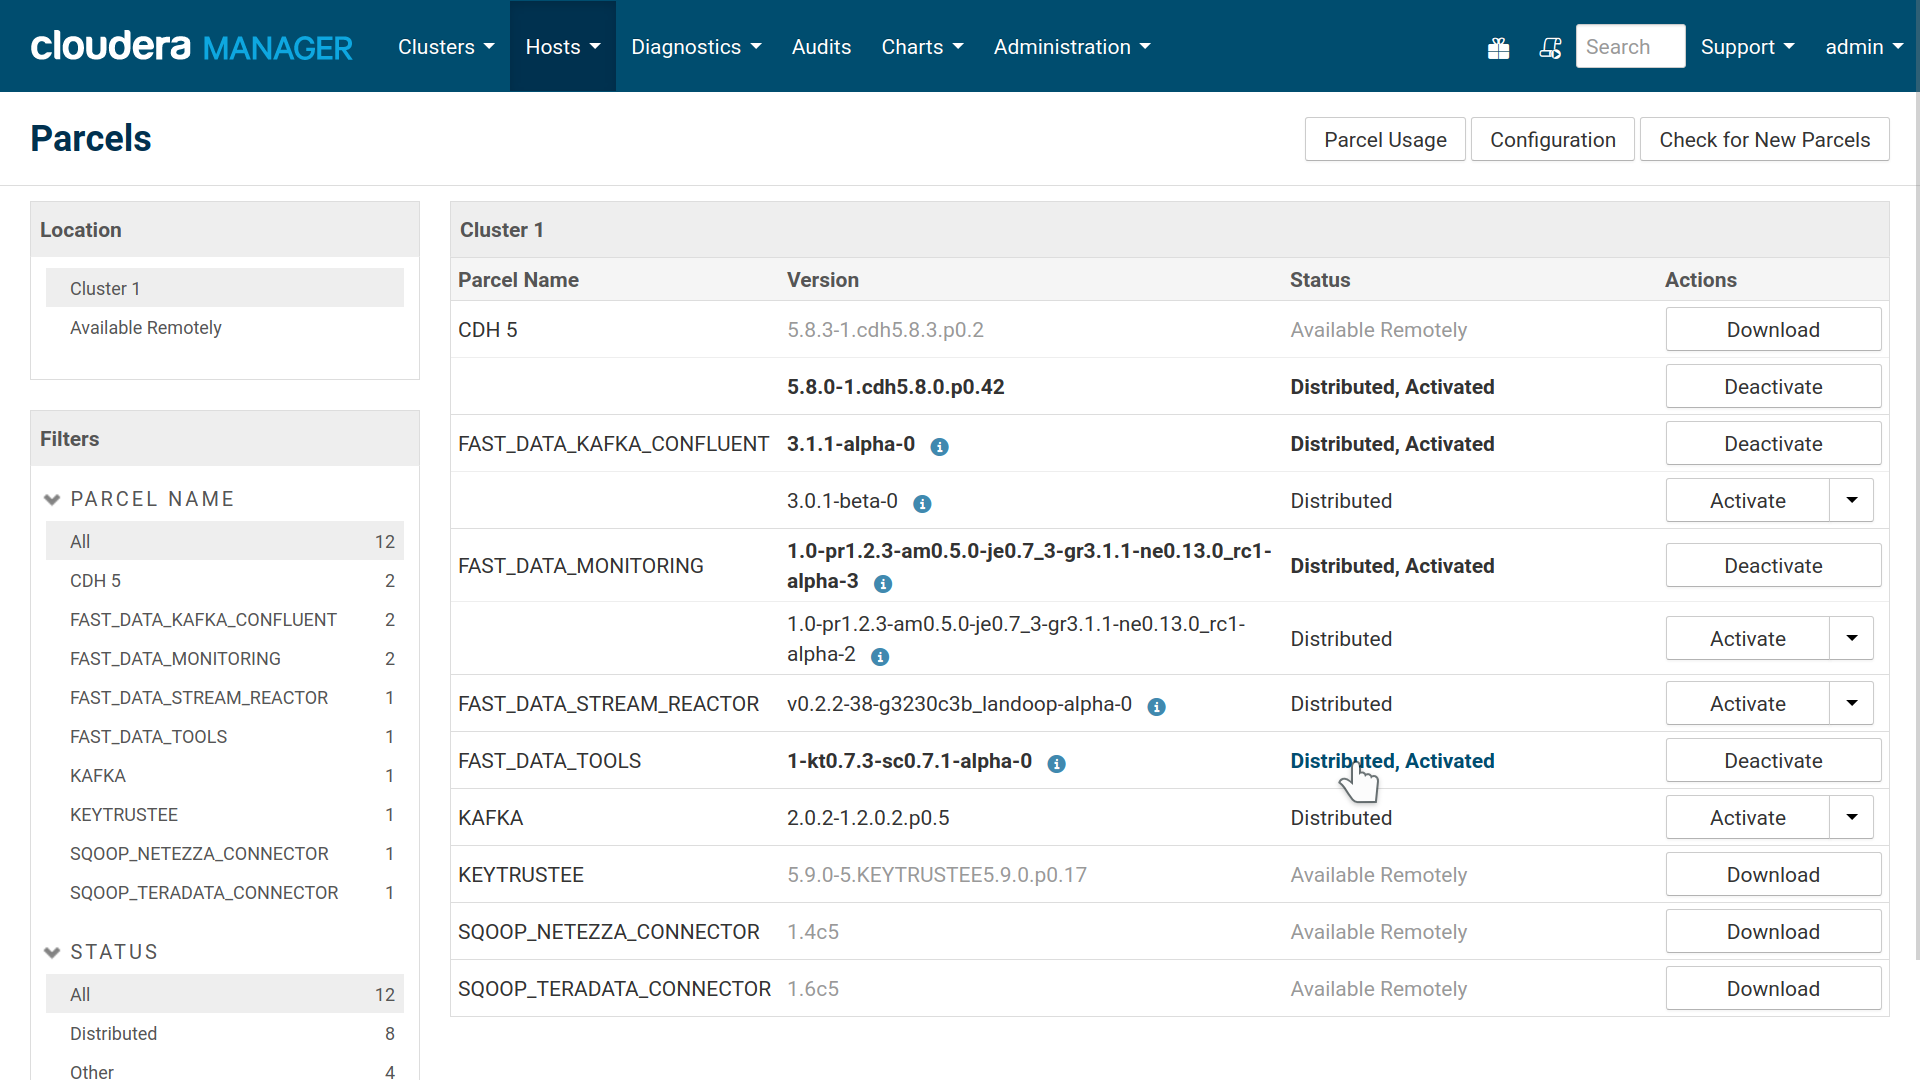
Task: Open the Hosts menu
Action: point(563,47)
